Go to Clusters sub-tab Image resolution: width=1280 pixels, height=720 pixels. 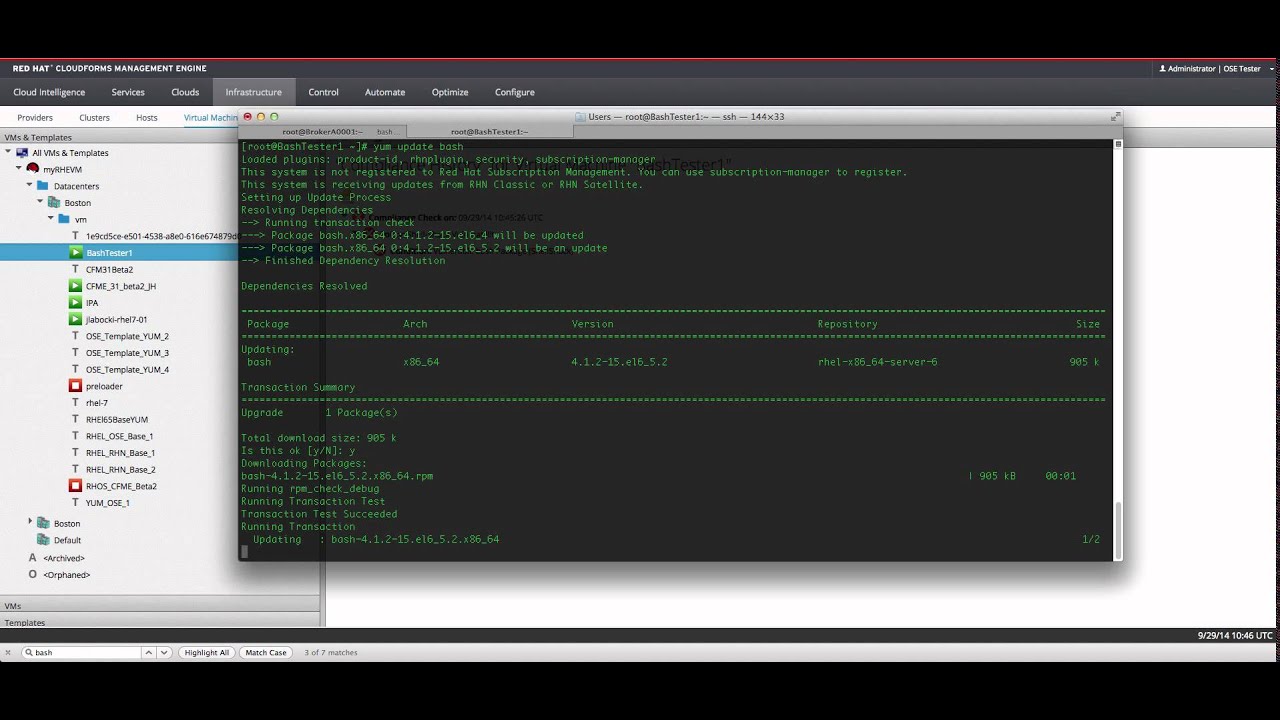pos(95,118)
